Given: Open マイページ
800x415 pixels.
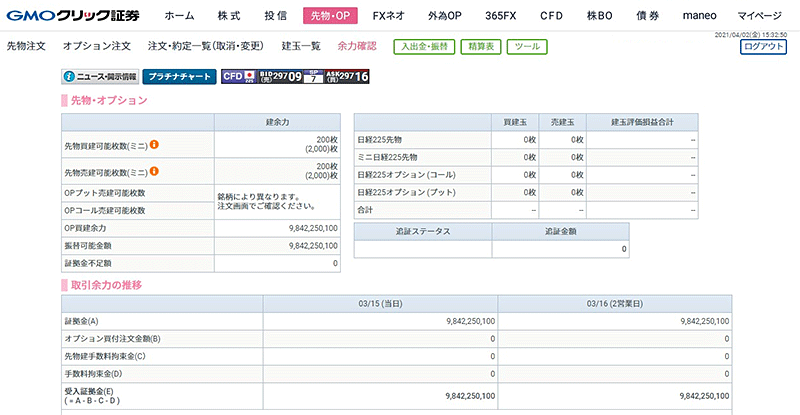Looking at the screenshot, I should 761,16.
